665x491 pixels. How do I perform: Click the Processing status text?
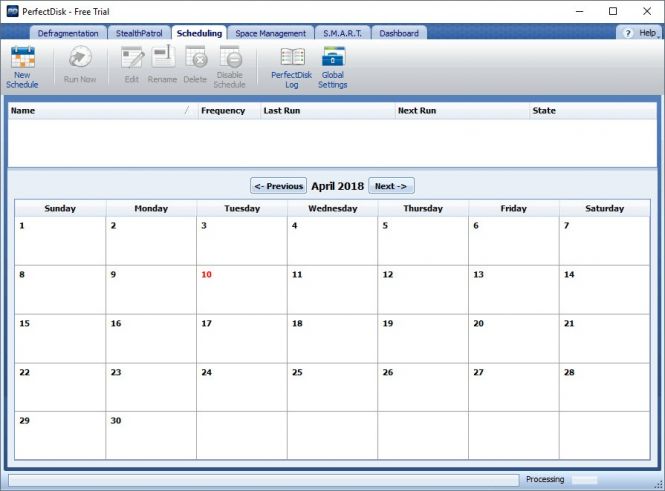[x=545, y=479]
